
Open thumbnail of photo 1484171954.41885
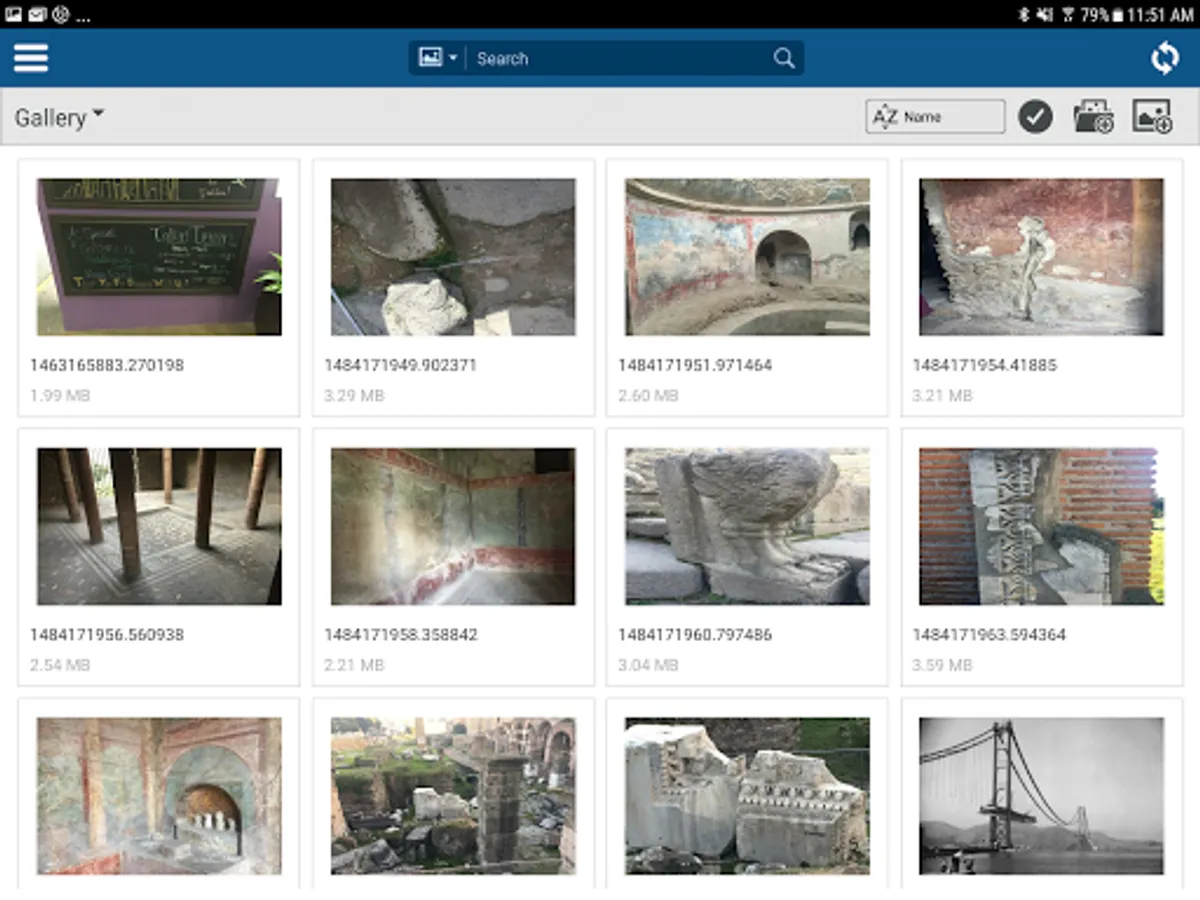pos(1041,257)
